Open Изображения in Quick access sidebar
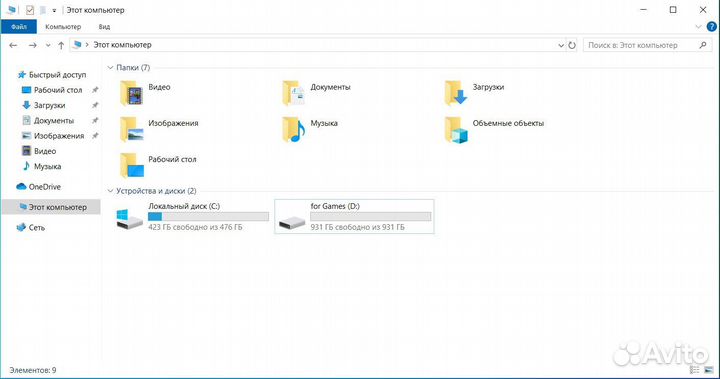Image resolution: width=720 pixels, height=379 pixels. (53, 136)
